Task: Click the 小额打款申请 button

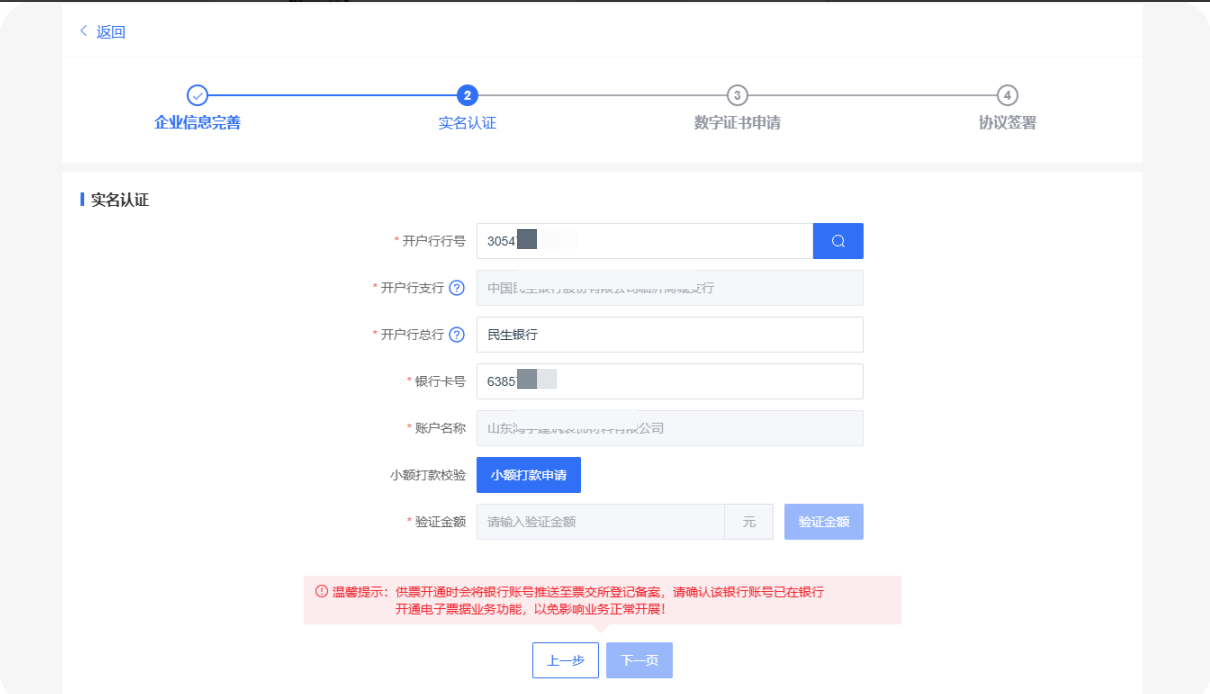Action: coord(529,475)
